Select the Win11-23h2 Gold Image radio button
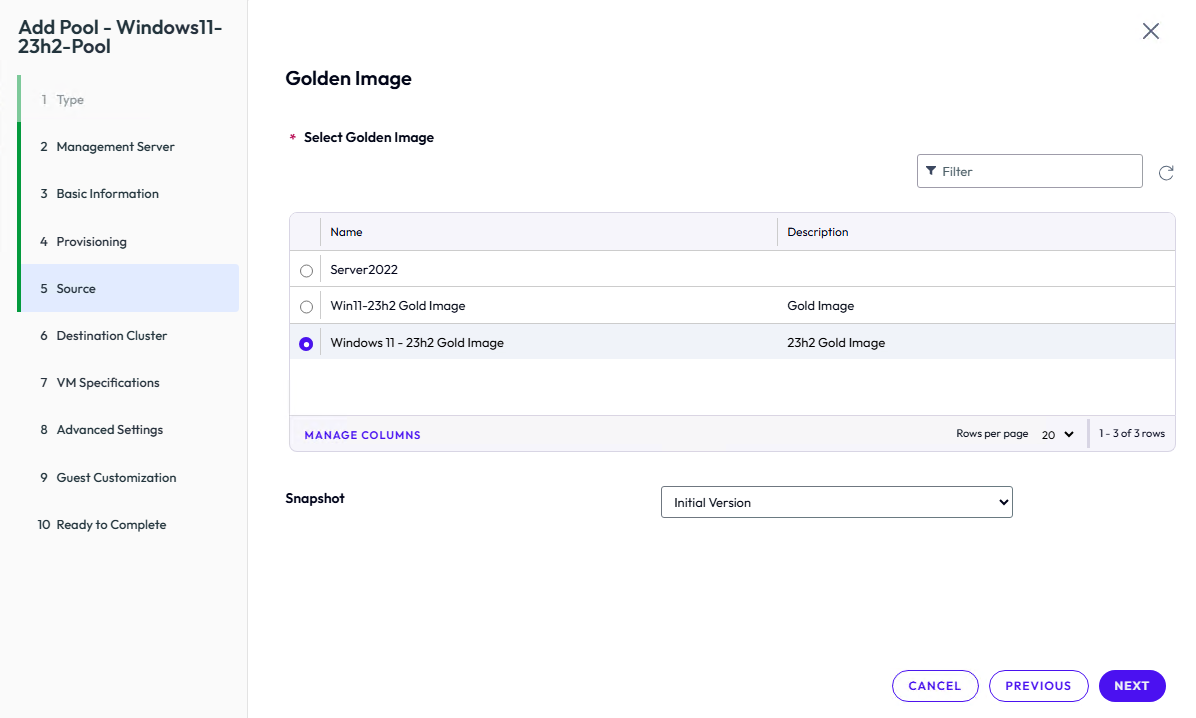Screen dimensions: 1196x718 pos(306,307)
